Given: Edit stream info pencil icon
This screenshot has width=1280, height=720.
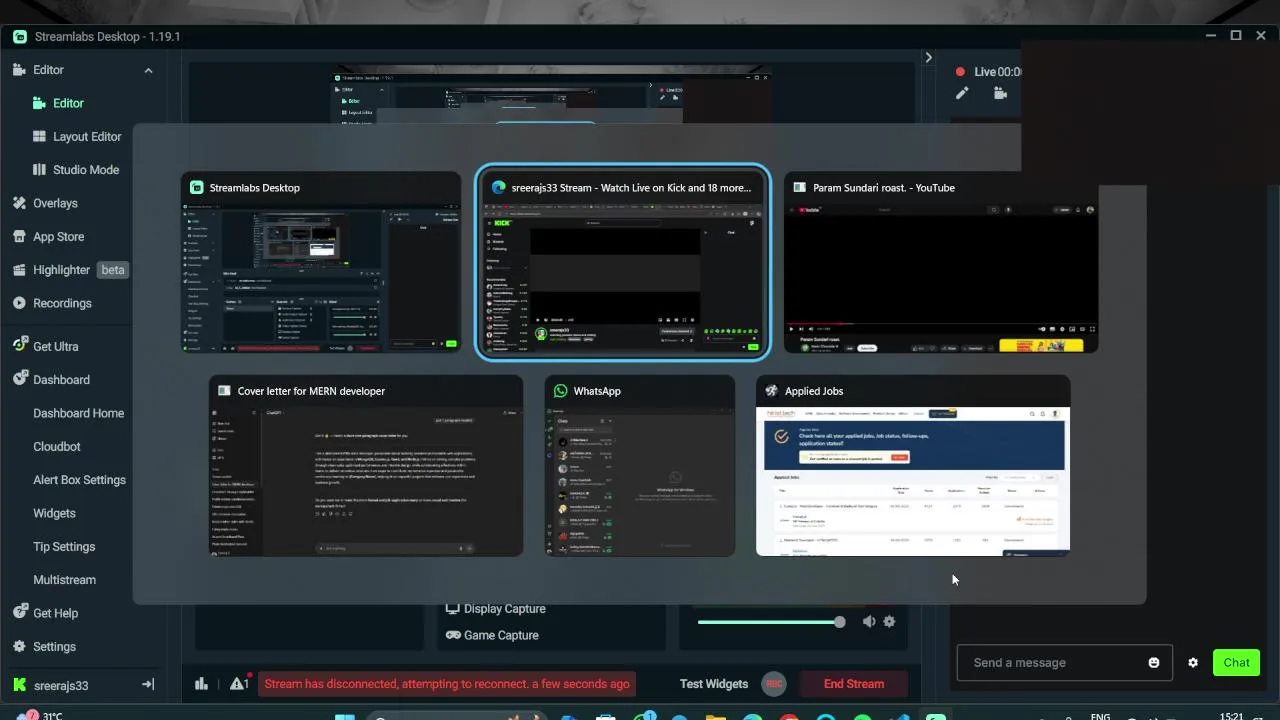Looking at the screenshot, I should (x=962, y=93).
